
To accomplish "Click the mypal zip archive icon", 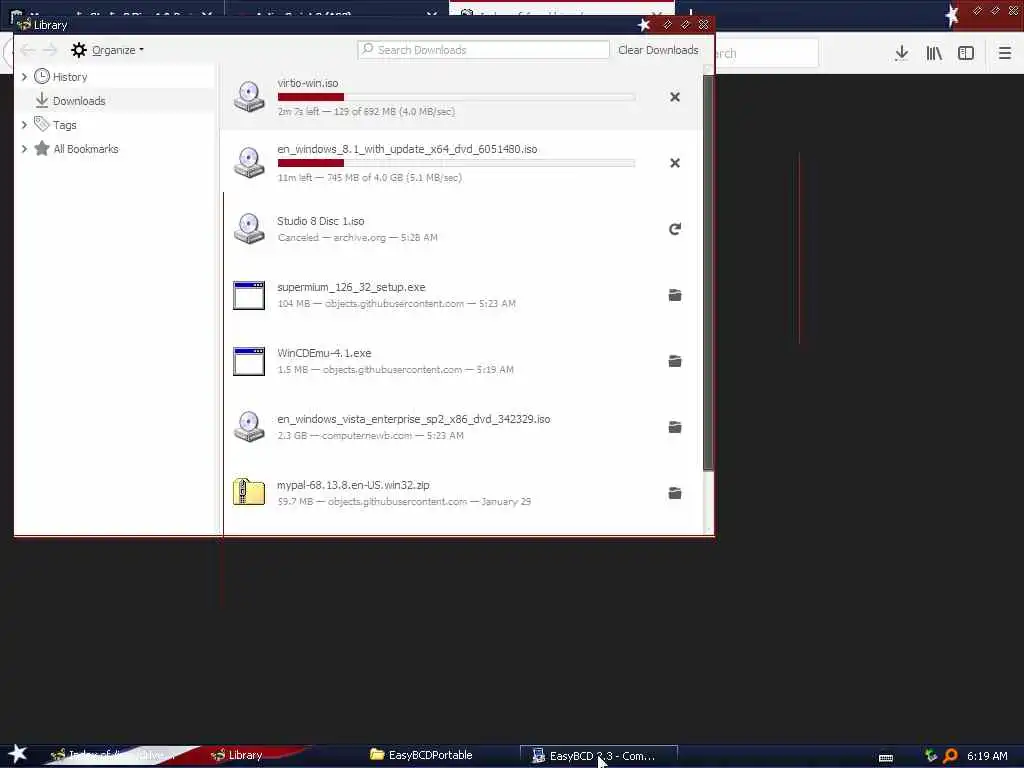I will (x=249, y=492).
